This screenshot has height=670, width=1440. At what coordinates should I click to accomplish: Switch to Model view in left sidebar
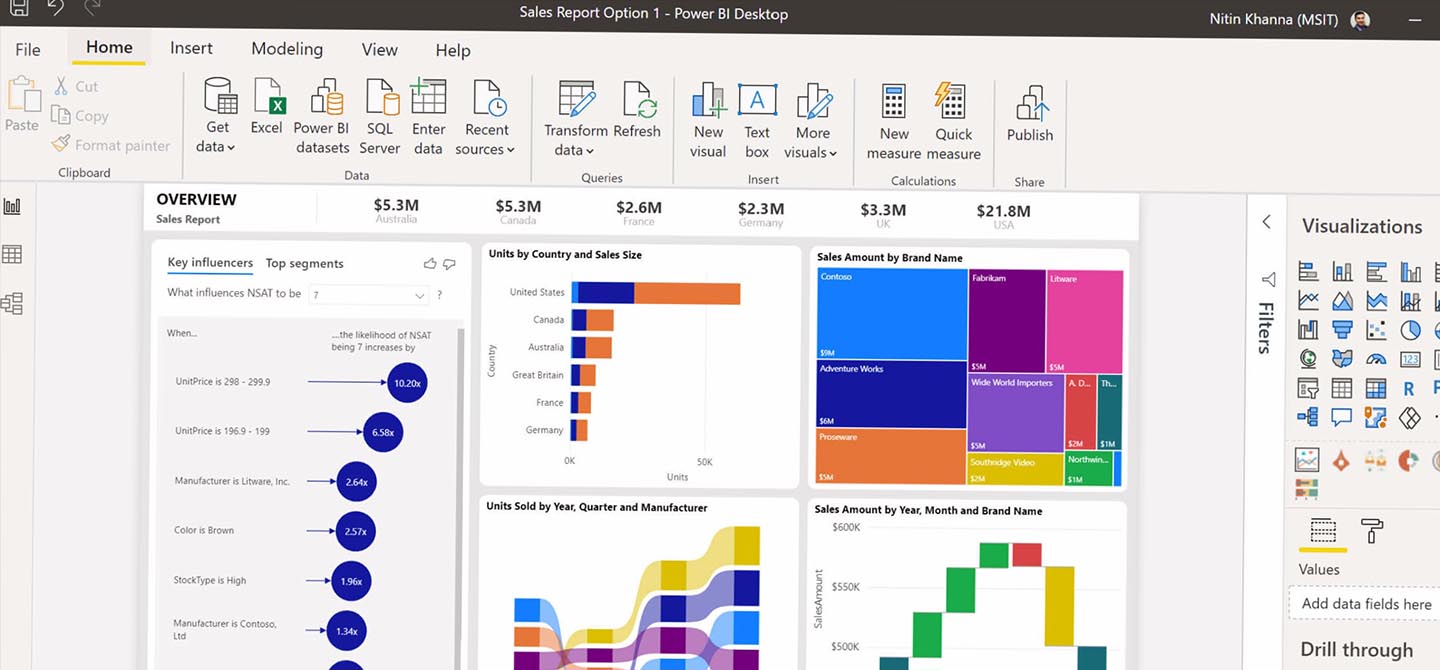(12, 303)
